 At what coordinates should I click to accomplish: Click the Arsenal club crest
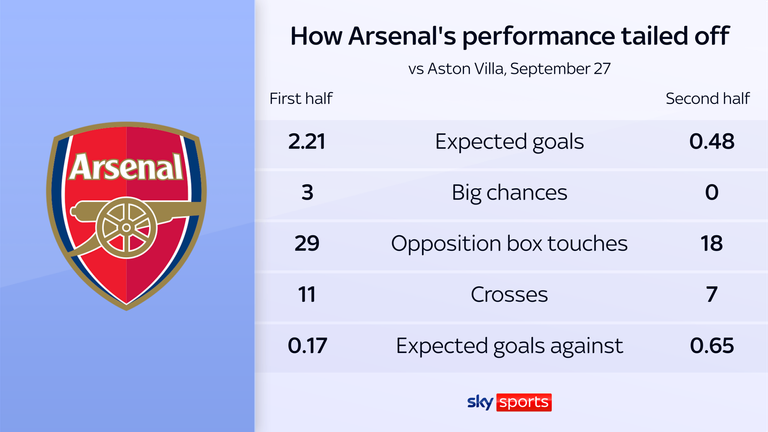tap(127, 213)
